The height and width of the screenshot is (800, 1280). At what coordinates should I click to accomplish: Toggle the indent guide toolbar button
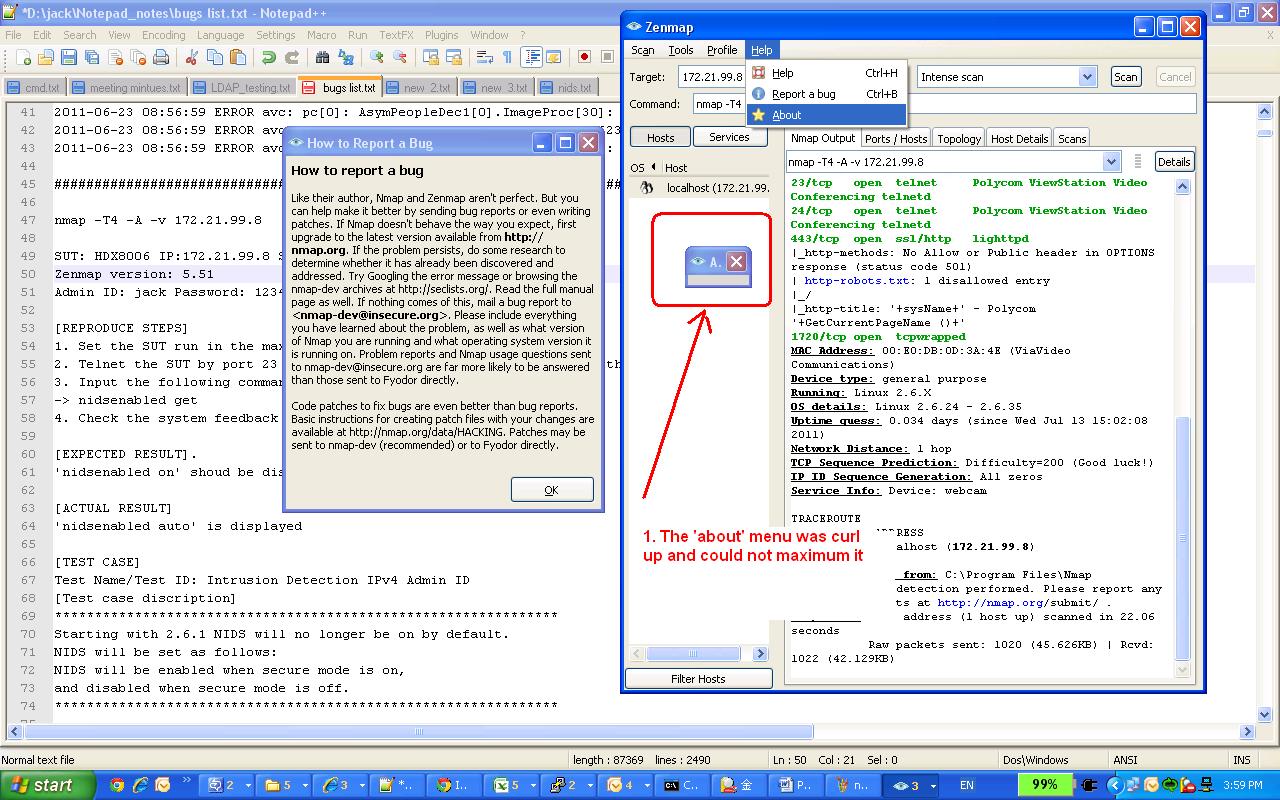point(531,58)
